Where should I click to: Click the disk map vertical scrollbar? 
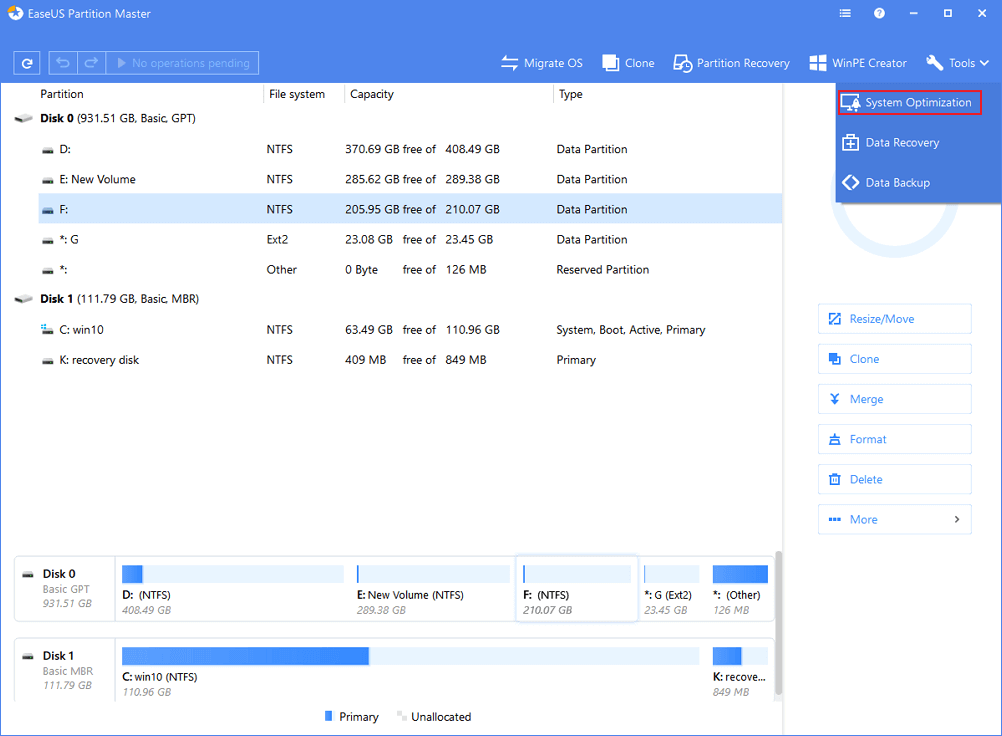tap(778, 623)
